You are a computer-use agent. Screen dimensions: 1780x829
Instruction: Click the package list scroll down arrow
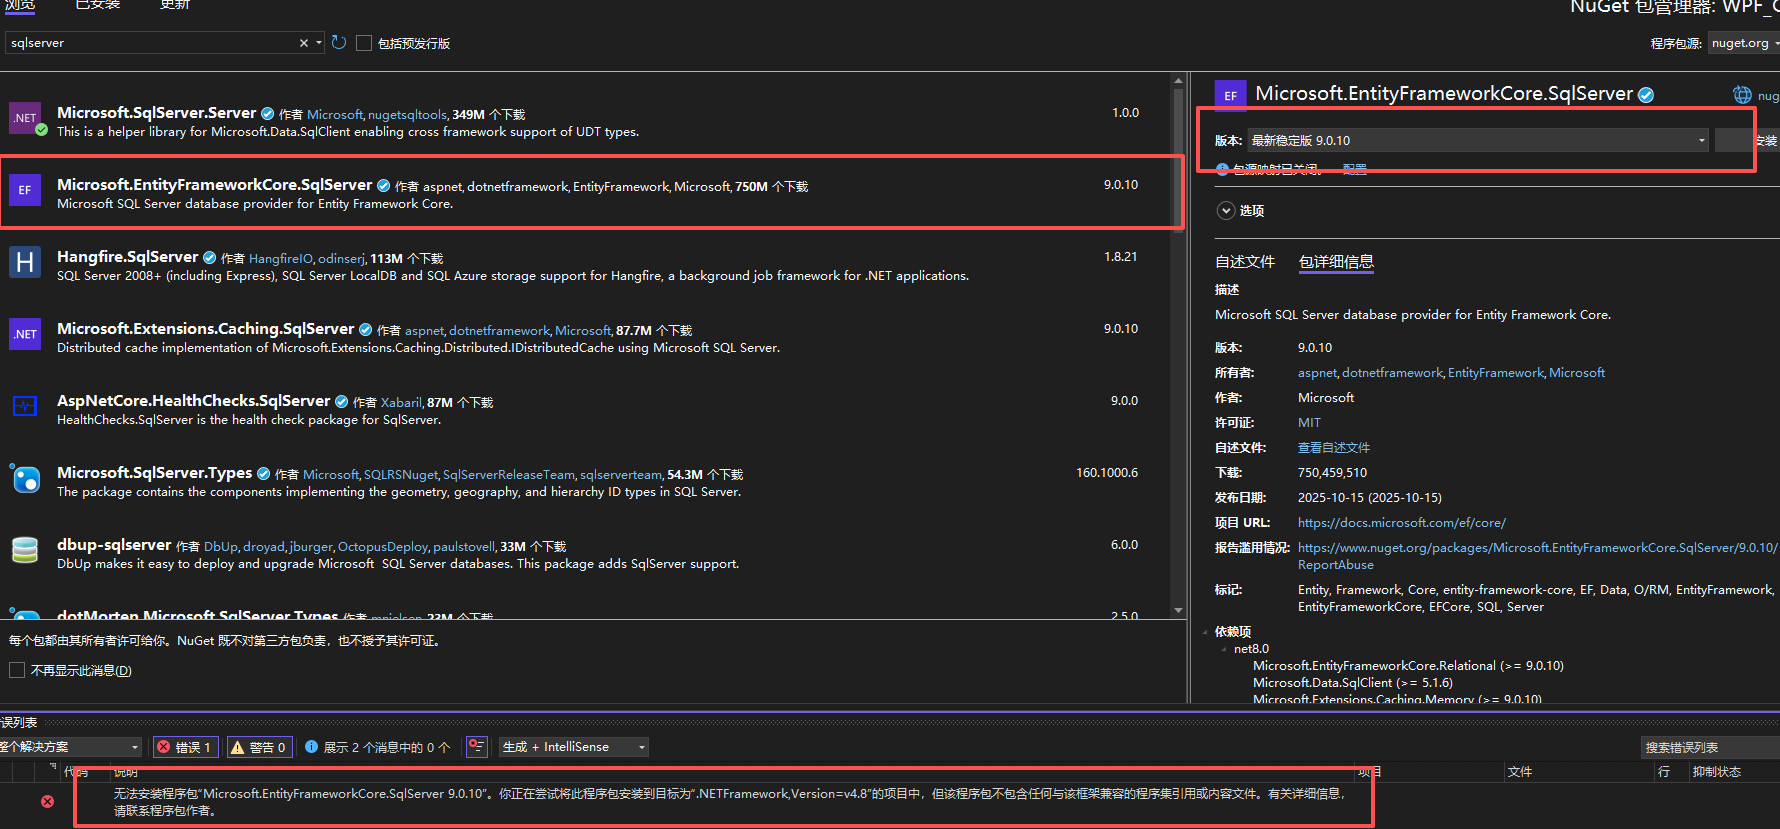1178,610
